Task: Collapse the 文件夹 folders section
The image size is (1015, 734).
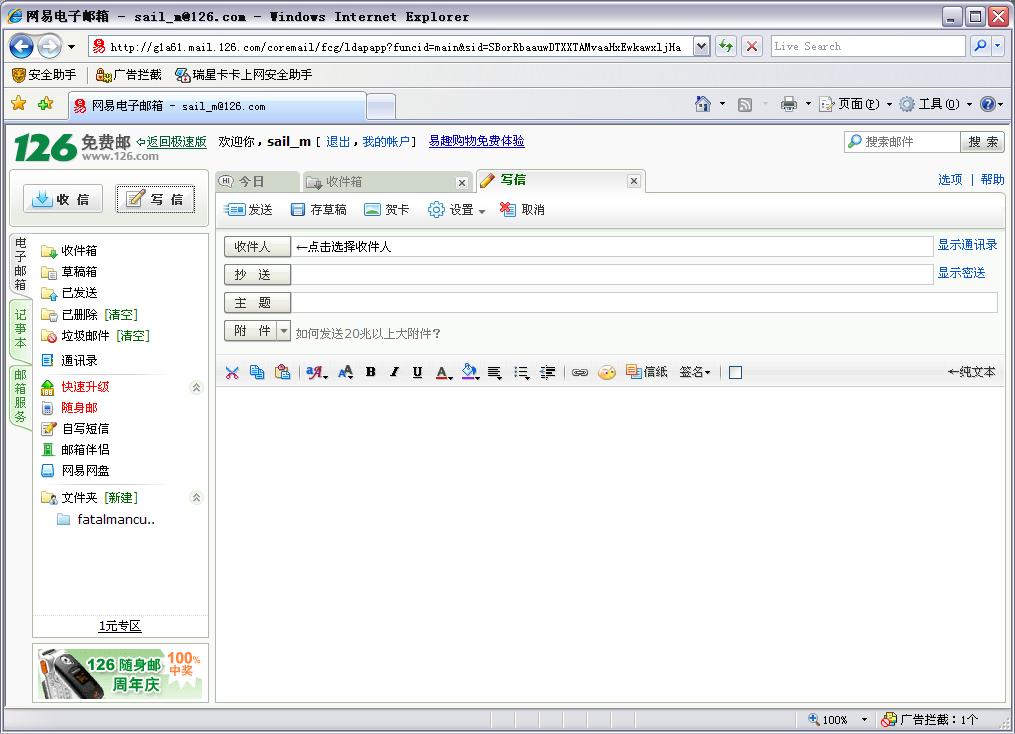Action: point(196,498)
